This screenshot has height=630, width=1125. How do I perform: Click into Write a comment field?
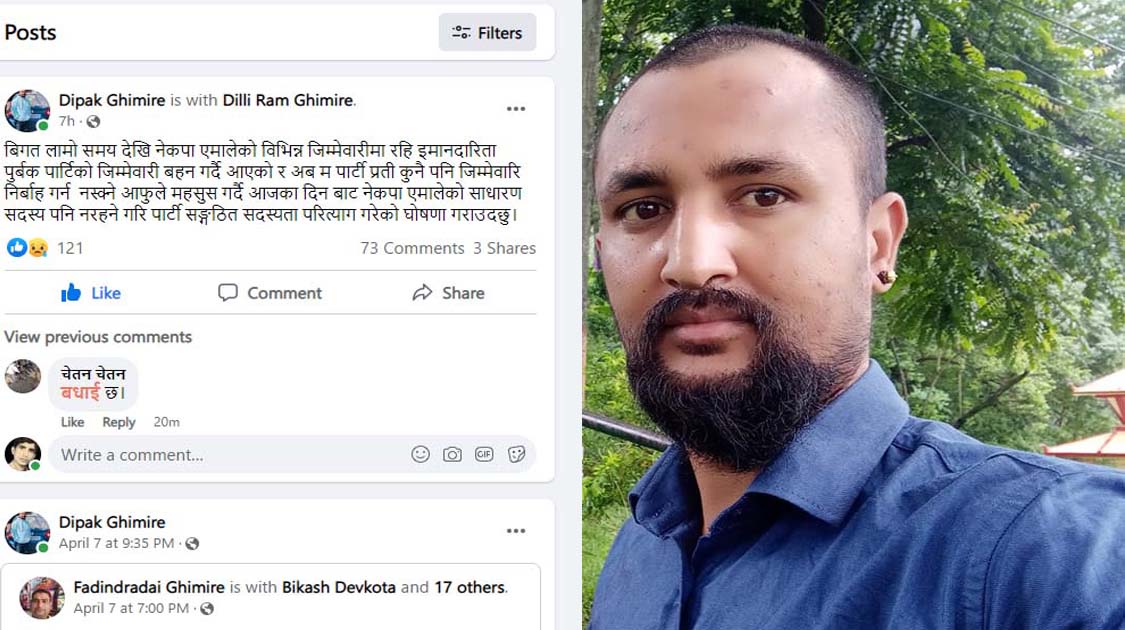tap(230, 454)
